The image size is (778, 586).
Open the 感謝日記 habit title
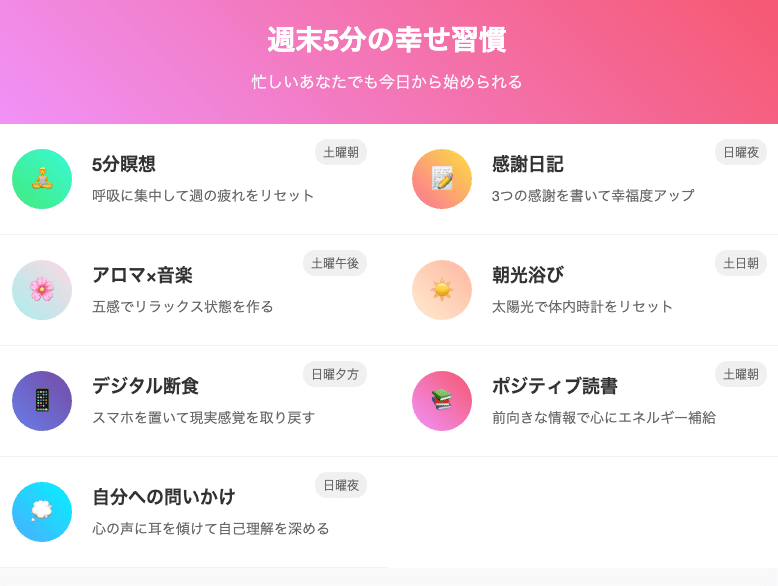[x=527, y=164]
